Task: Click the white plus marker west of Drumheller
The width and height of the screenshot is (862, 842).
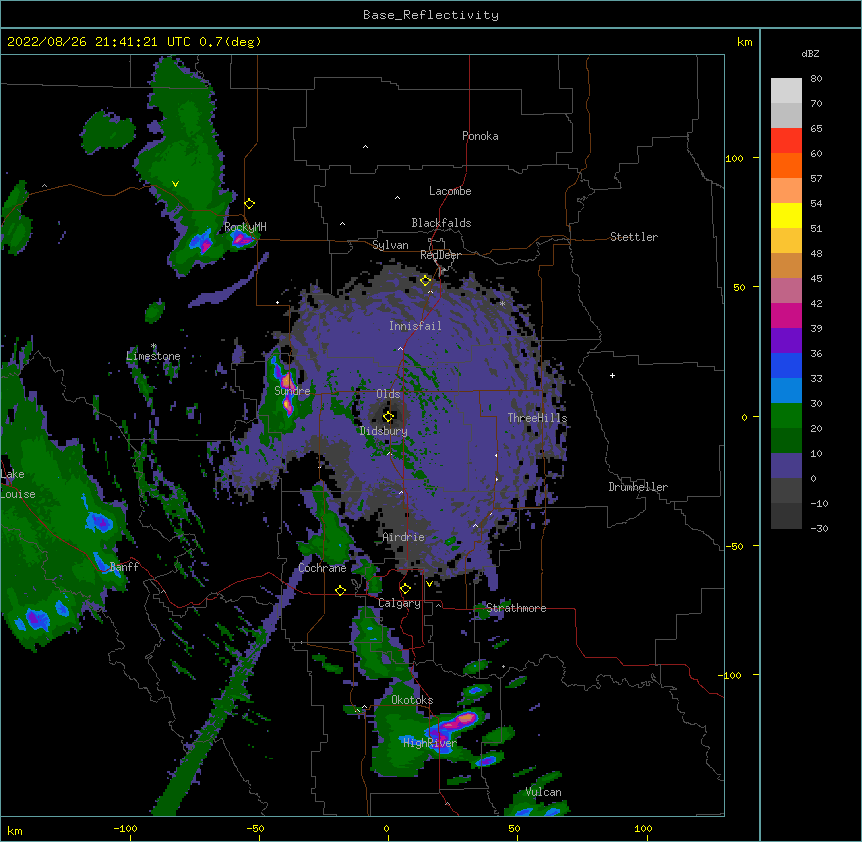Action: click(x=612, y=375)
